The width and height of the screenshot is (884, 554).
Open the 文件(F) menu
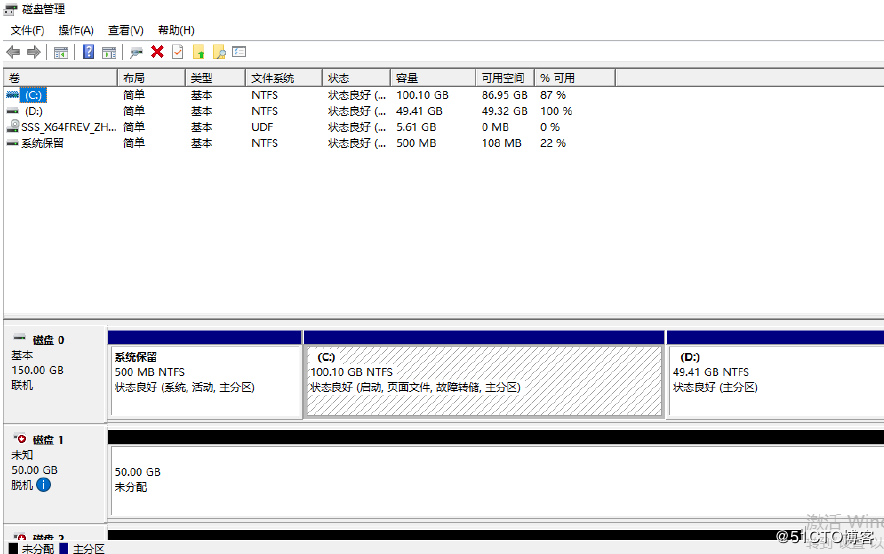coord(27,30)
